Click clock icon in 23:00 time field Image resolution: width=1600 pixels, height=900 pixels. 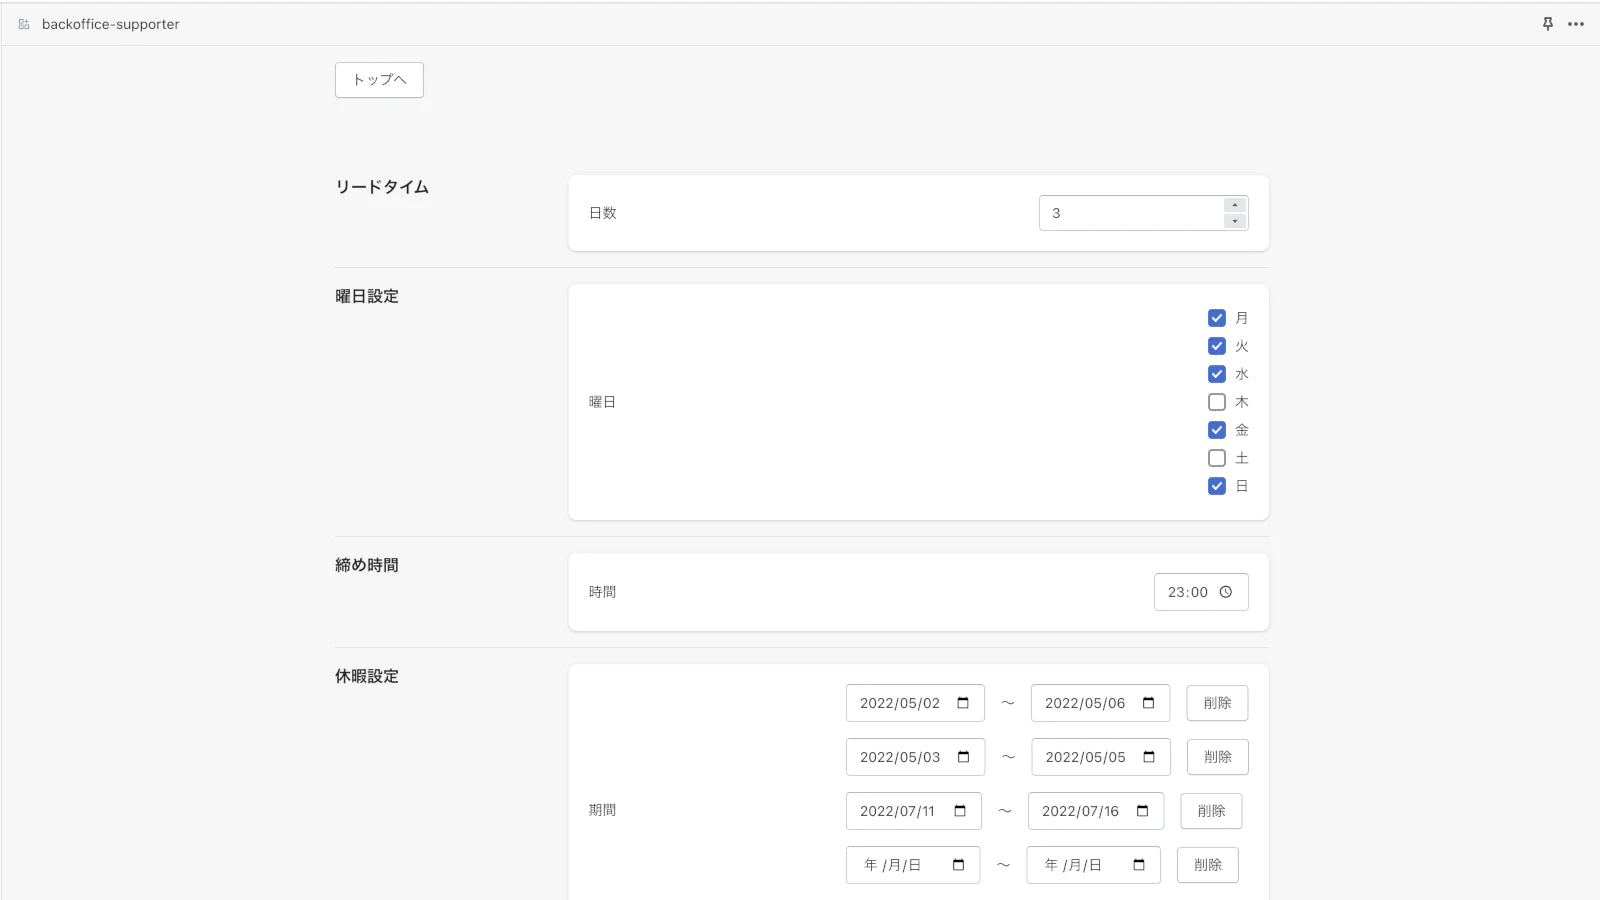click(1226, 592)
